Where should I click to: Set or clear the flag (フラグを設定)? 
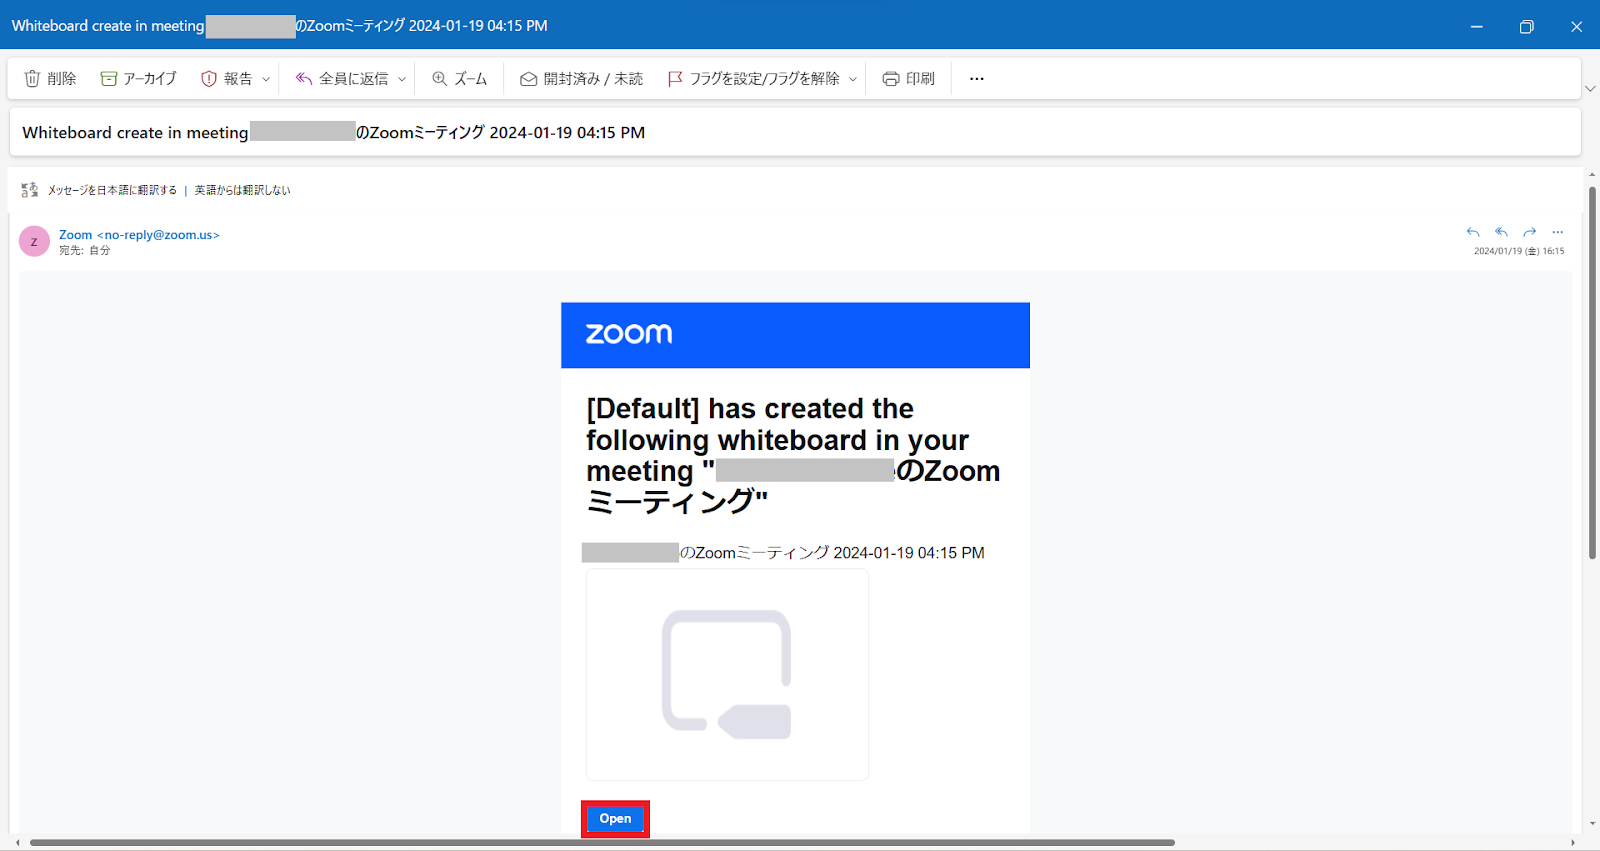[753, 78]
